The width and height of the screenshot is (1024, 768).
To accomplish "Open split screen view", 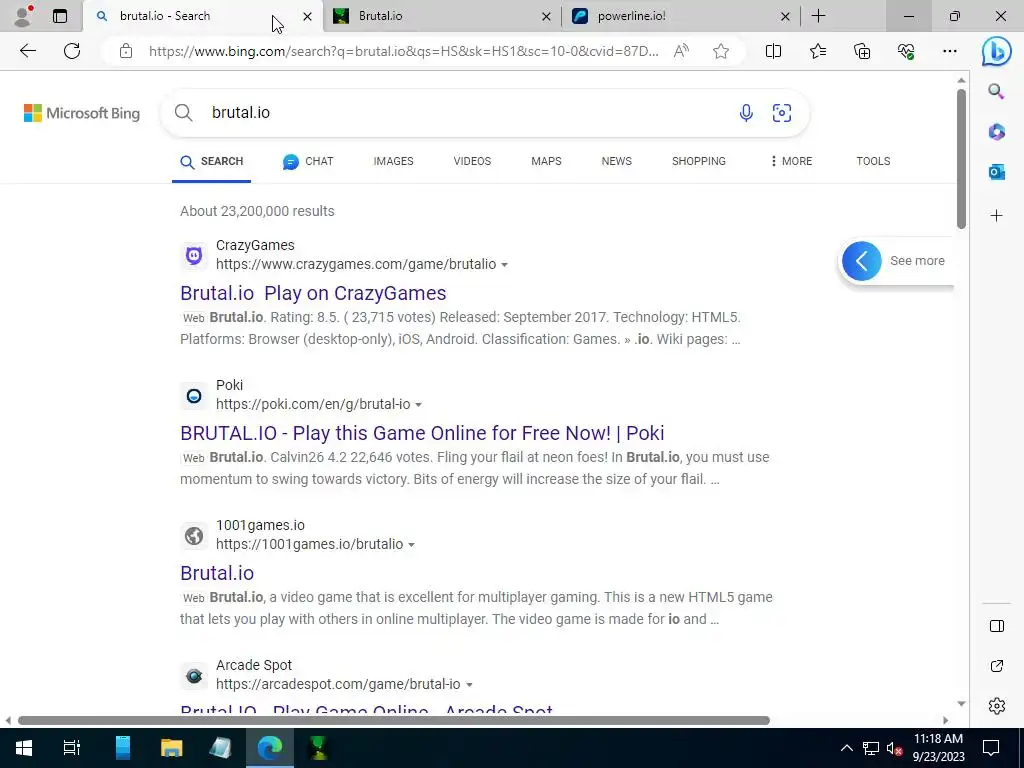I will click(x=773, y=51).
